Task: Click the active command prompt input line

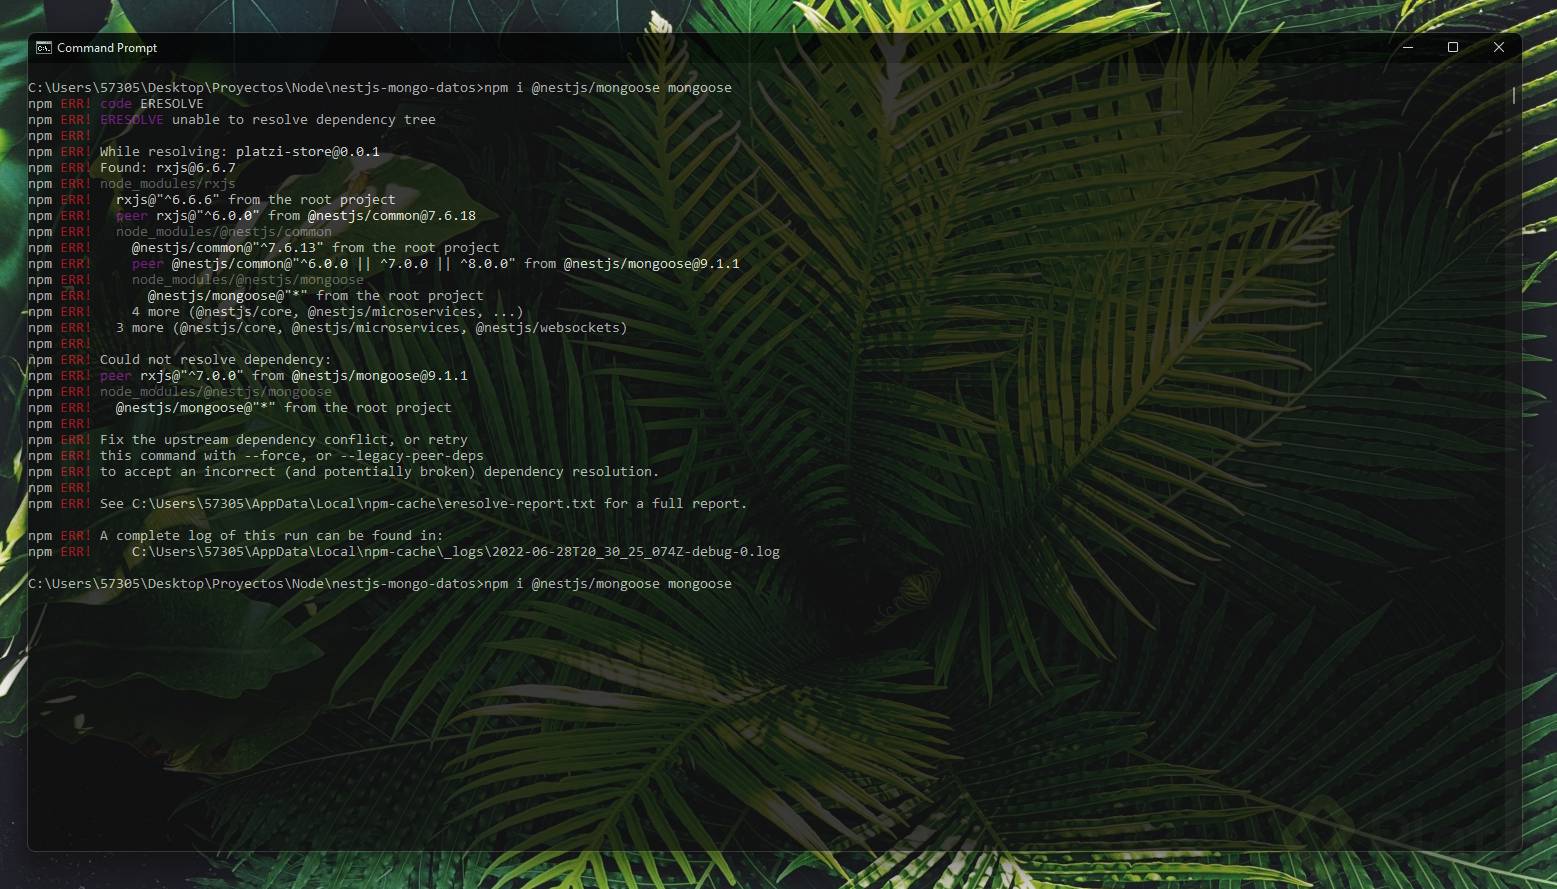Action: (x=610, y=583)
